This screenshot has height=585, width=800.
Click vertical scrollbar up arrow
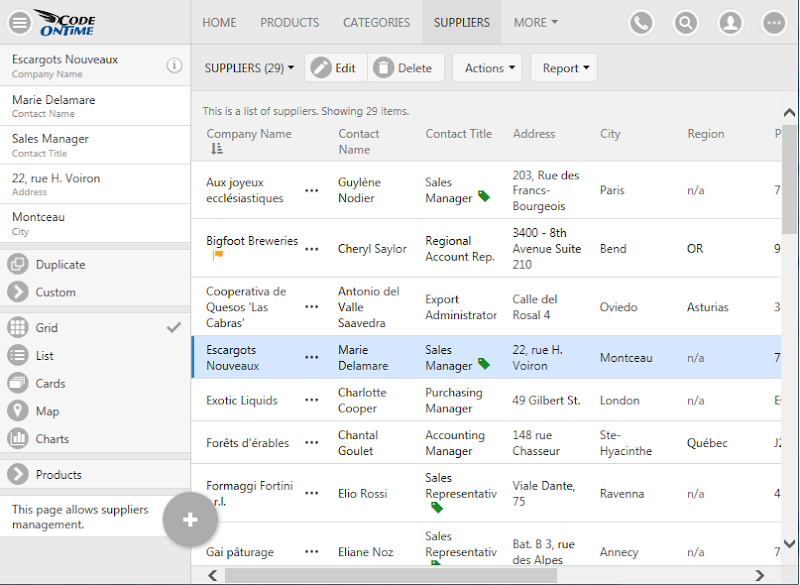click(789, 112)
